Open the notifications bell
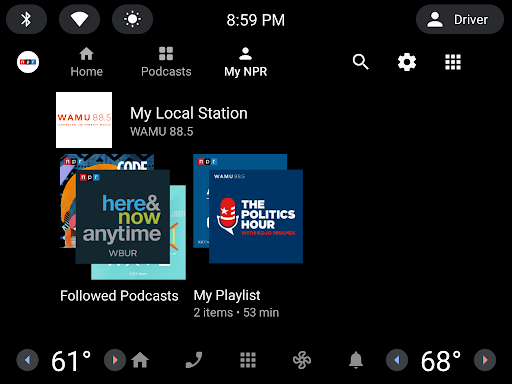 356,360
